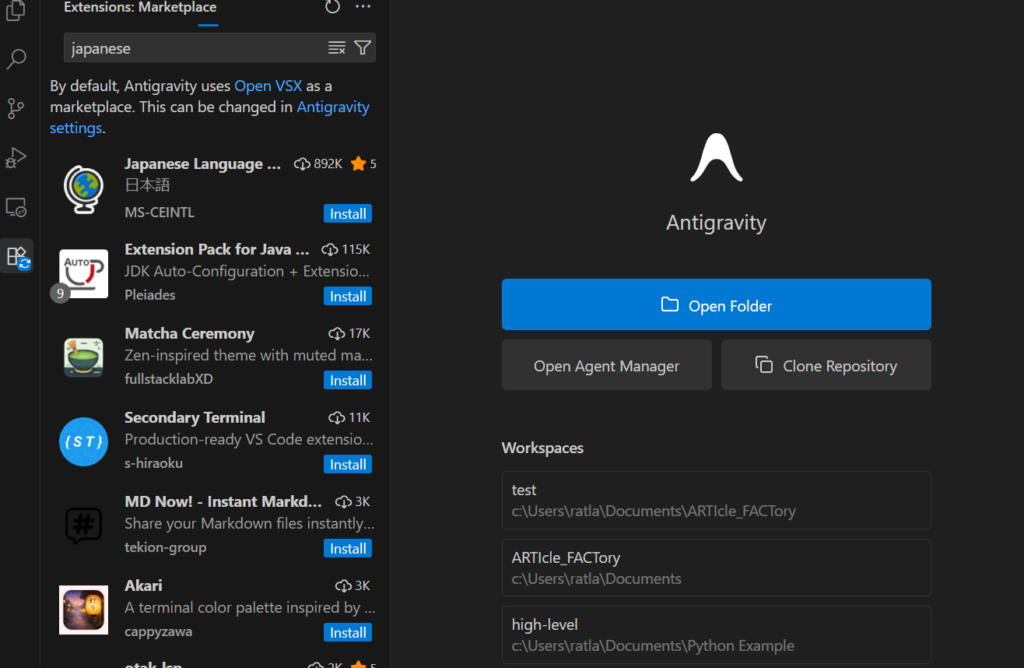Click the Extensions icon in activity bar
The image size is (1024, 668).
pos(18,257)
